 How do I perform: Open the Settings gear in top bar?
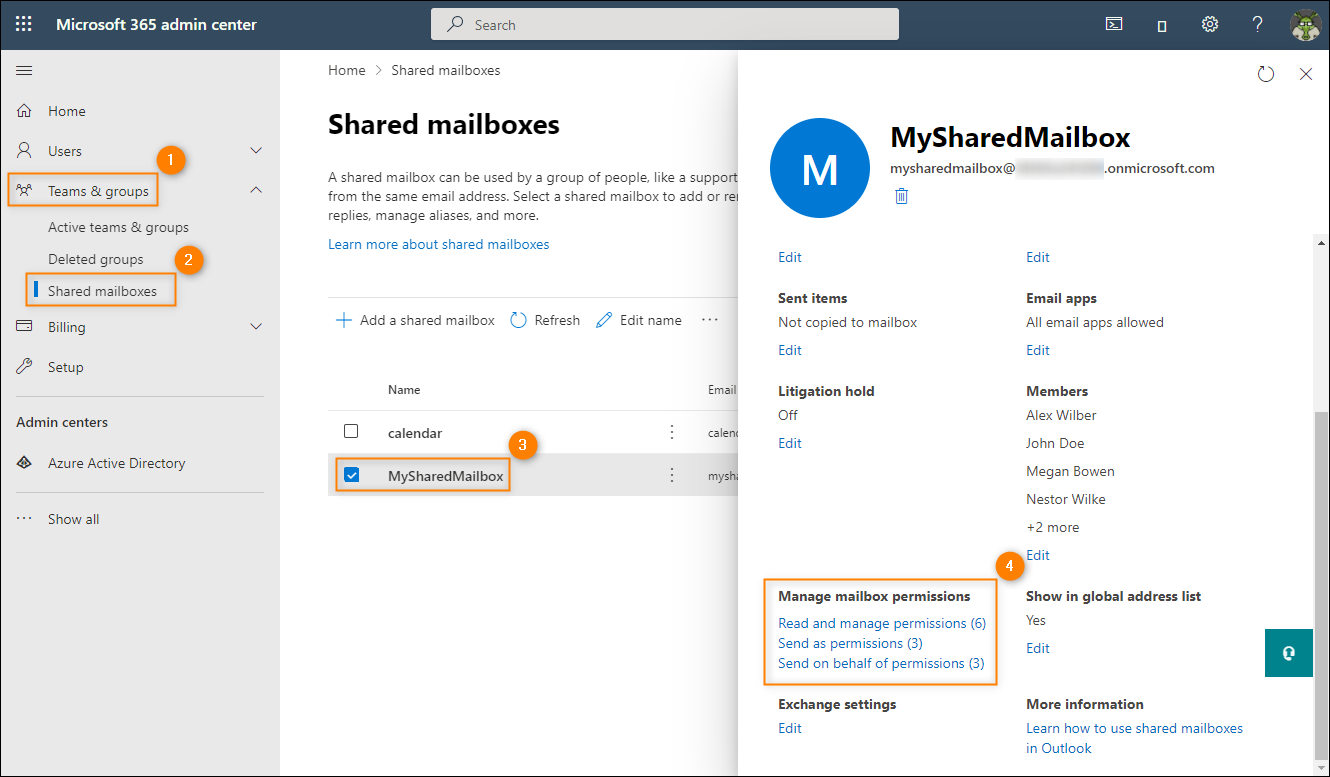(x=1209, y=24)
